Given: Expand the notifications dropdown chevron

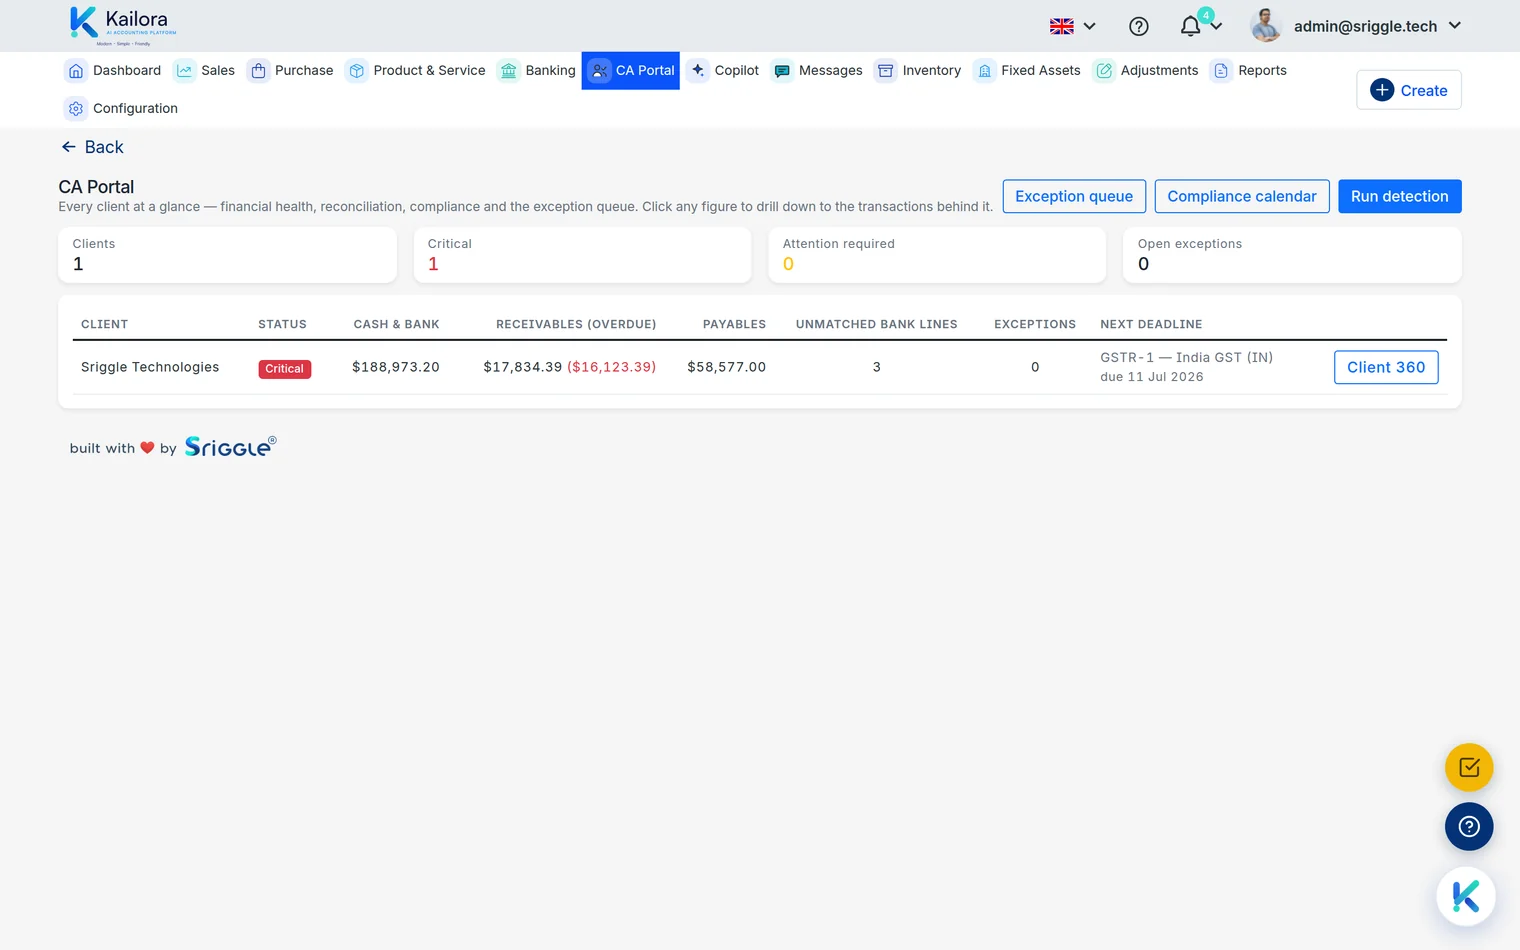Looking at the screenshot, I should pos(1216,27).
